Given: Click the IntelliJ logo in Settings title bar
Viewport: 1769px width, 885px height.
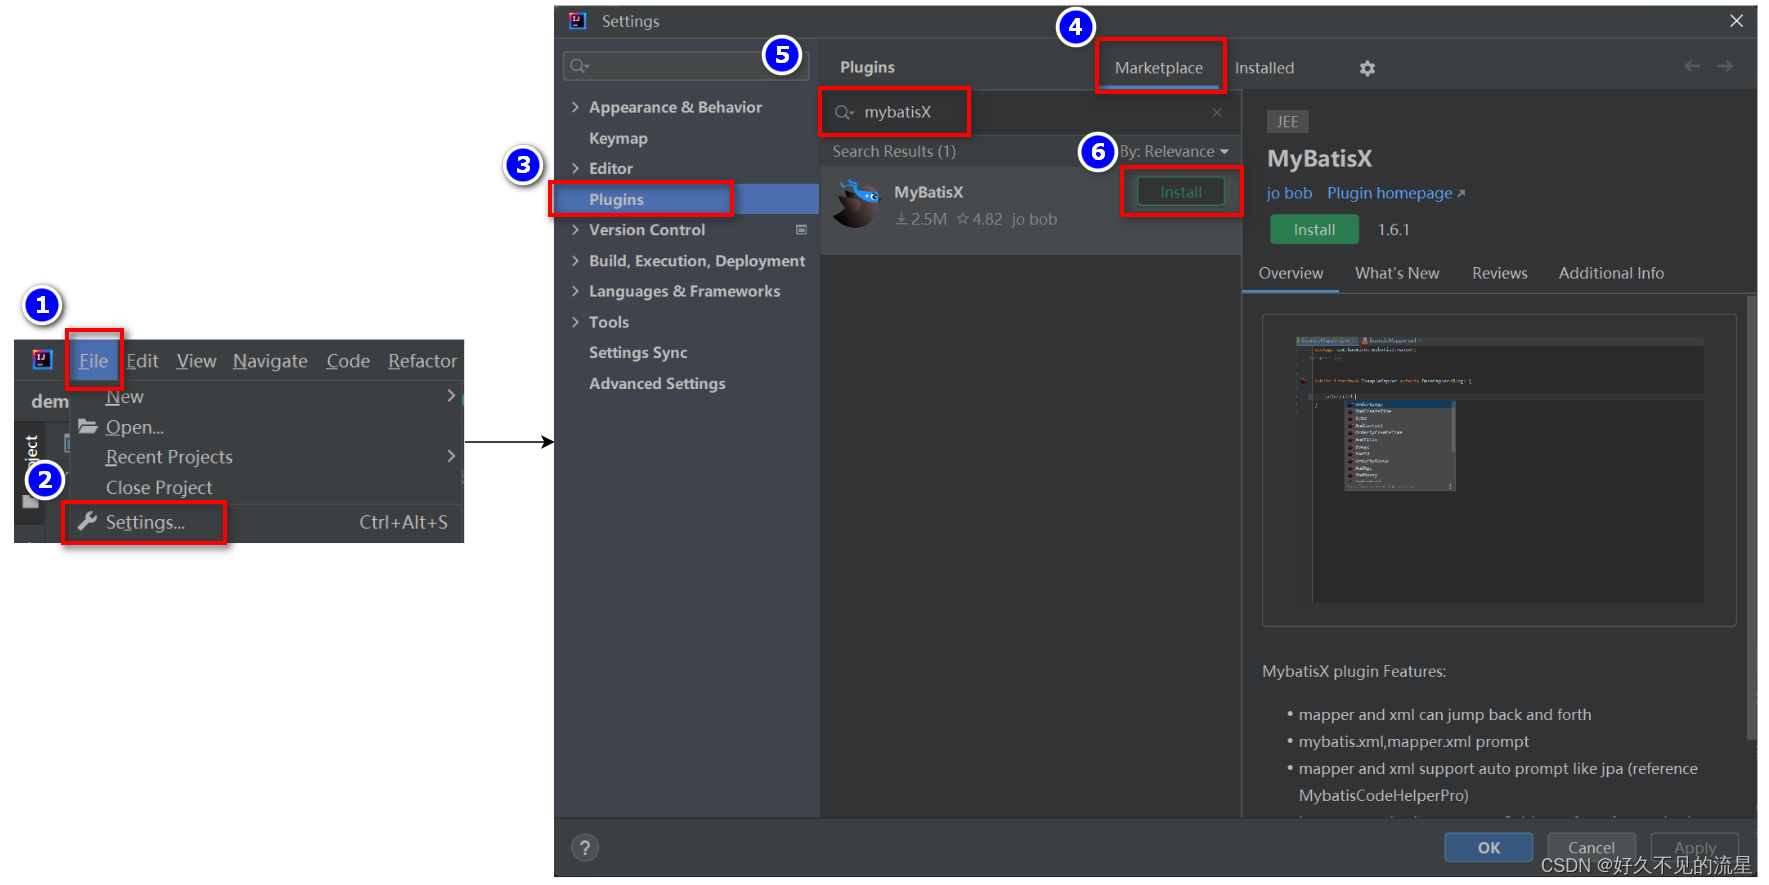Looking at the screenshot, I should tap(577, 21).
